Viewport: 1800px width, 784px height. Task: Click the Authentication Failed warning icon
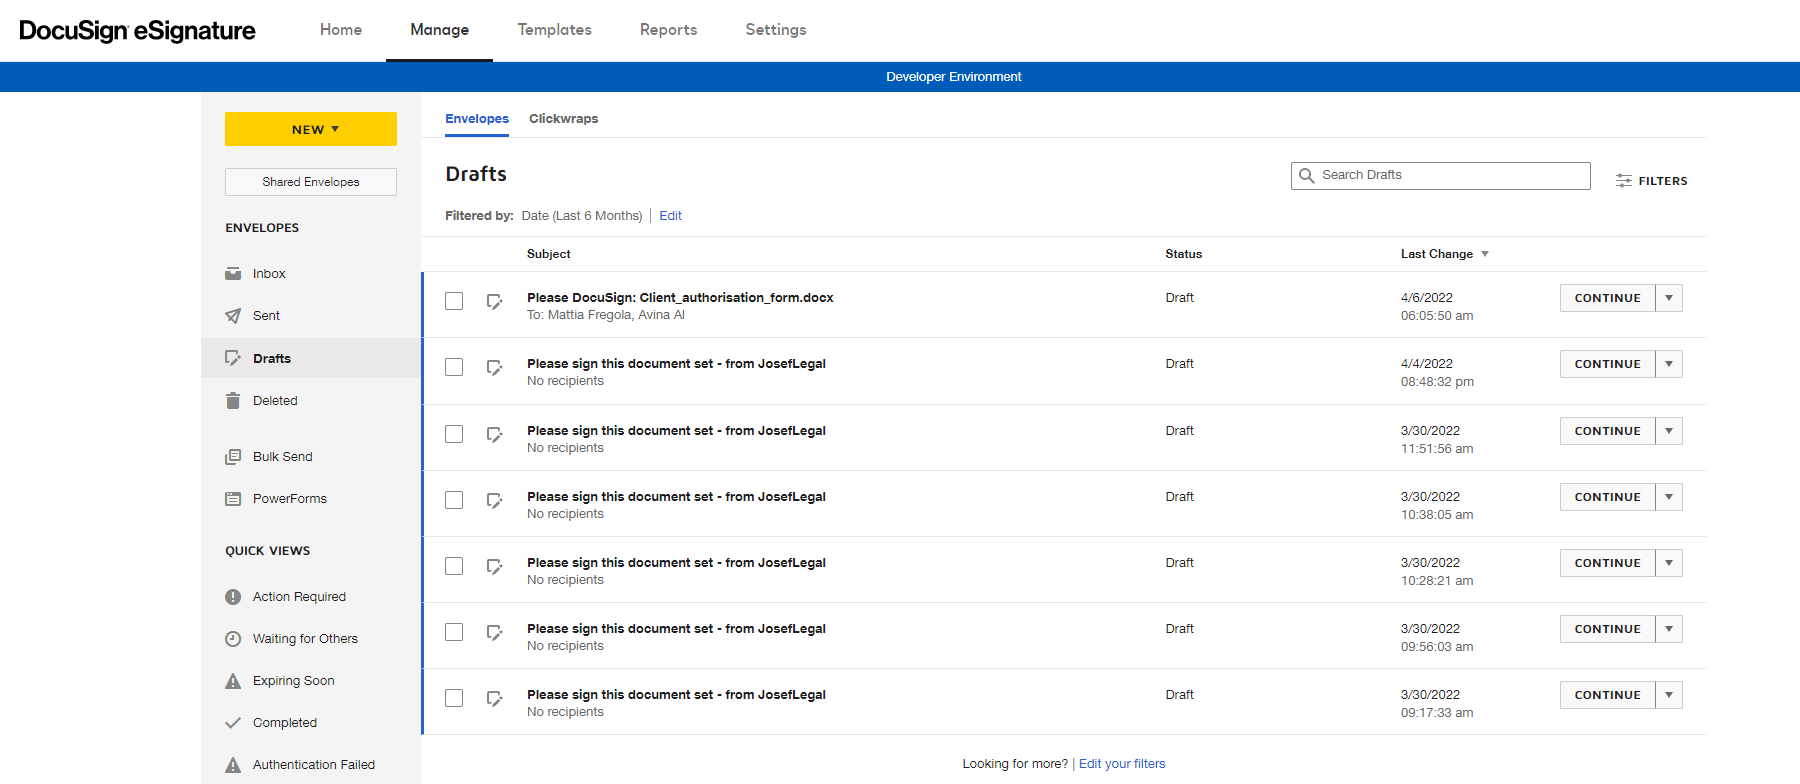[233, 765]
